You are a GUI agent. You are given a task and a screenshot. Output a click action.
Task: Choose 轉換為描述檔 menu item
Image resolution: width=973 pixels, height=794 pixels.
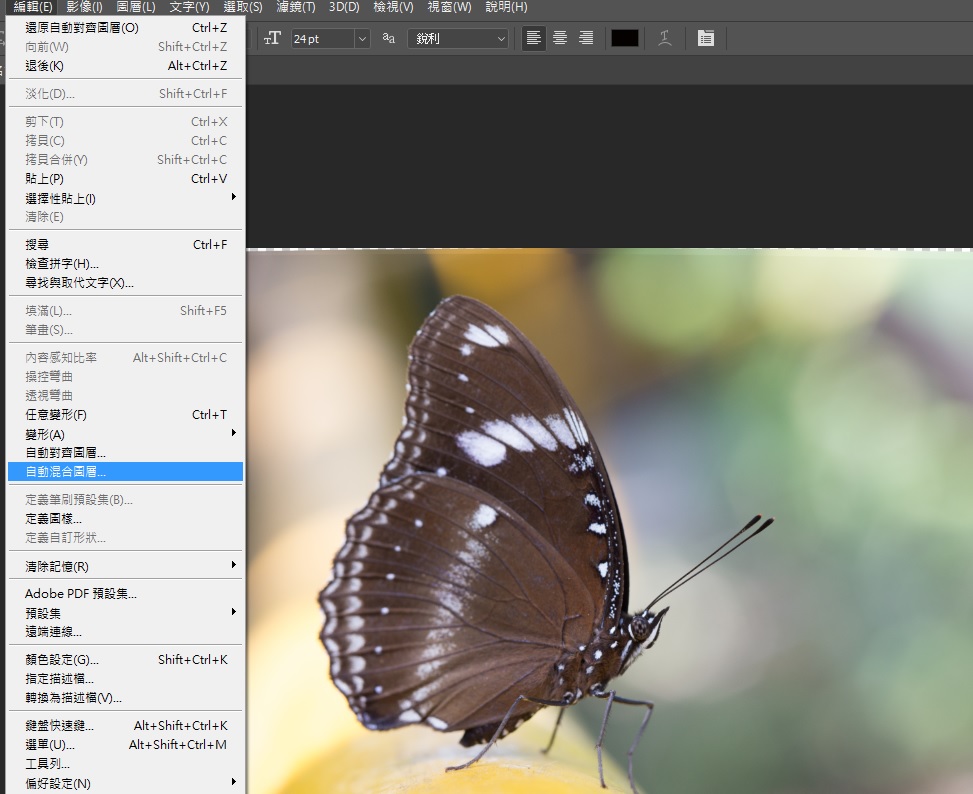tap(125, 698)
